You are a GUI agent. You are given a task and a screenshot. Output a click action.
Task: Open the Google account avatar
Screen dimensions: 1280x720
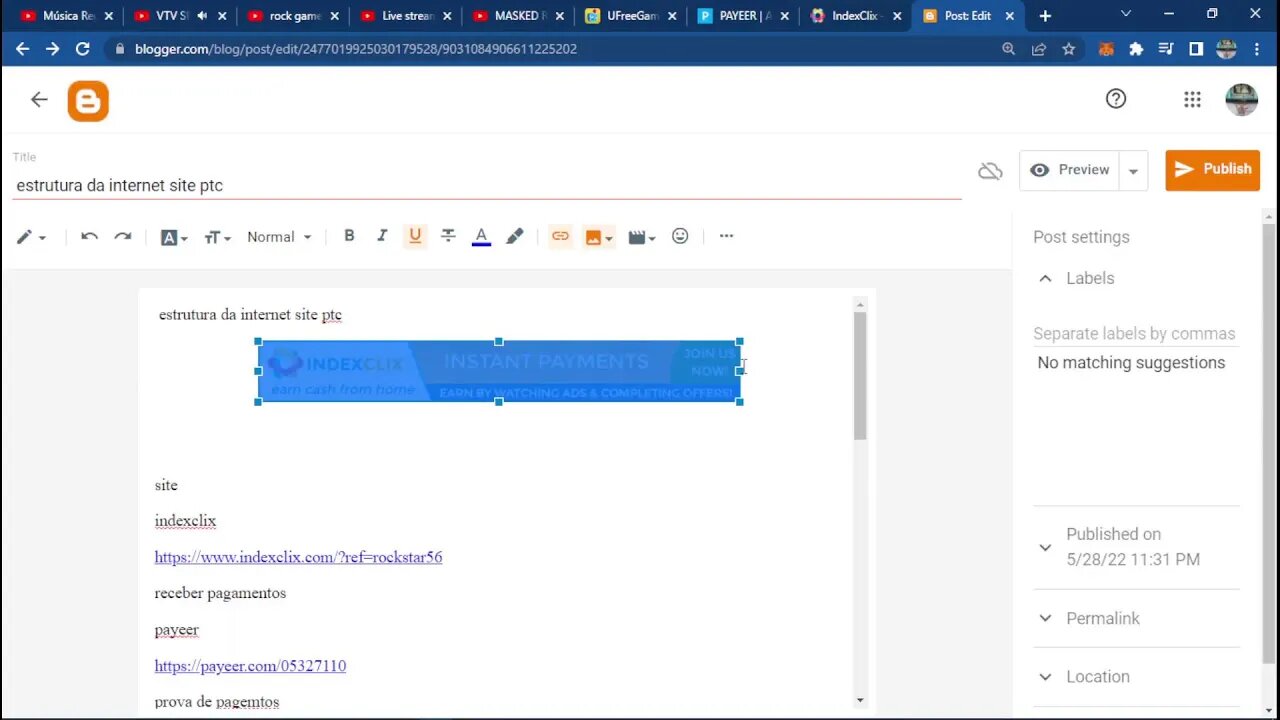click(x=1242, y=99)
